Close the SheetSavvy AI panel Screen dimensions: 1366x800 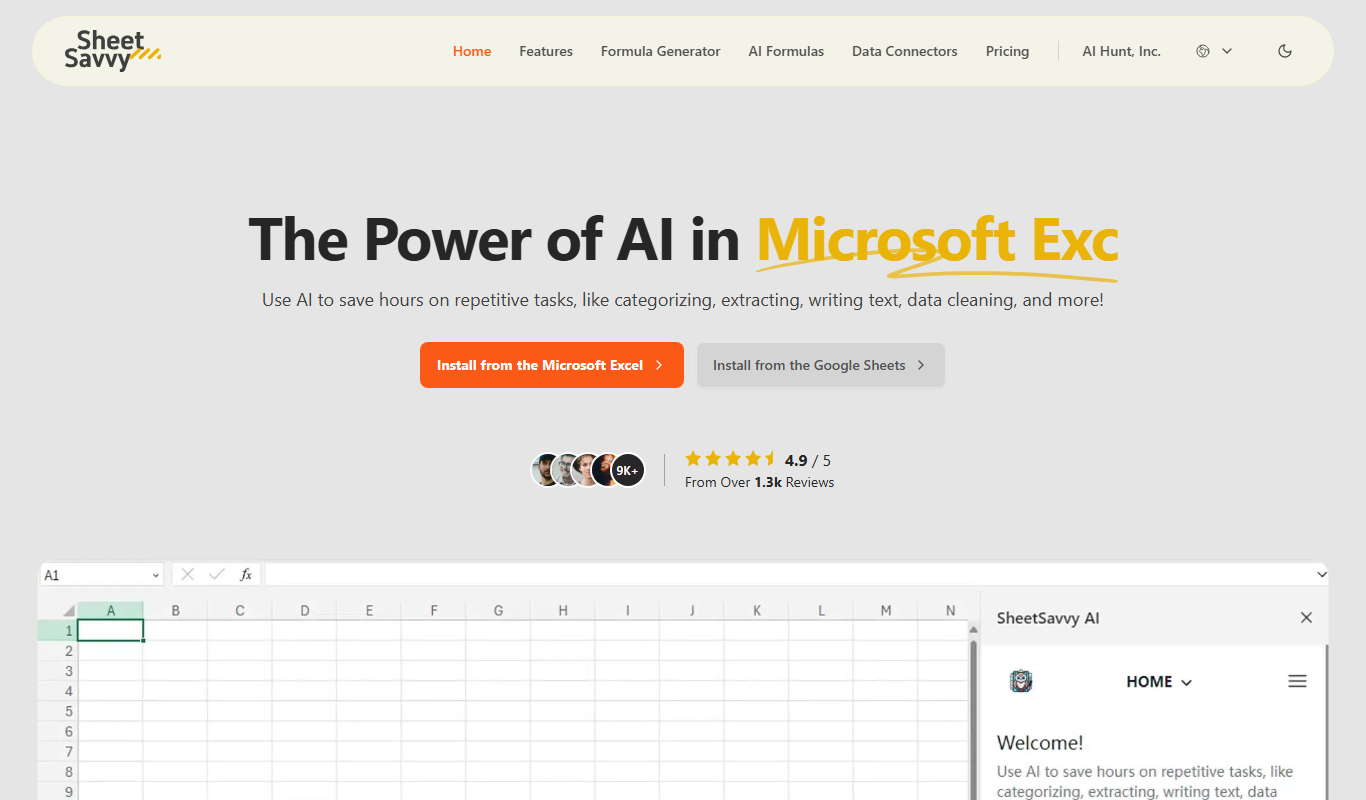[1306, 618]
